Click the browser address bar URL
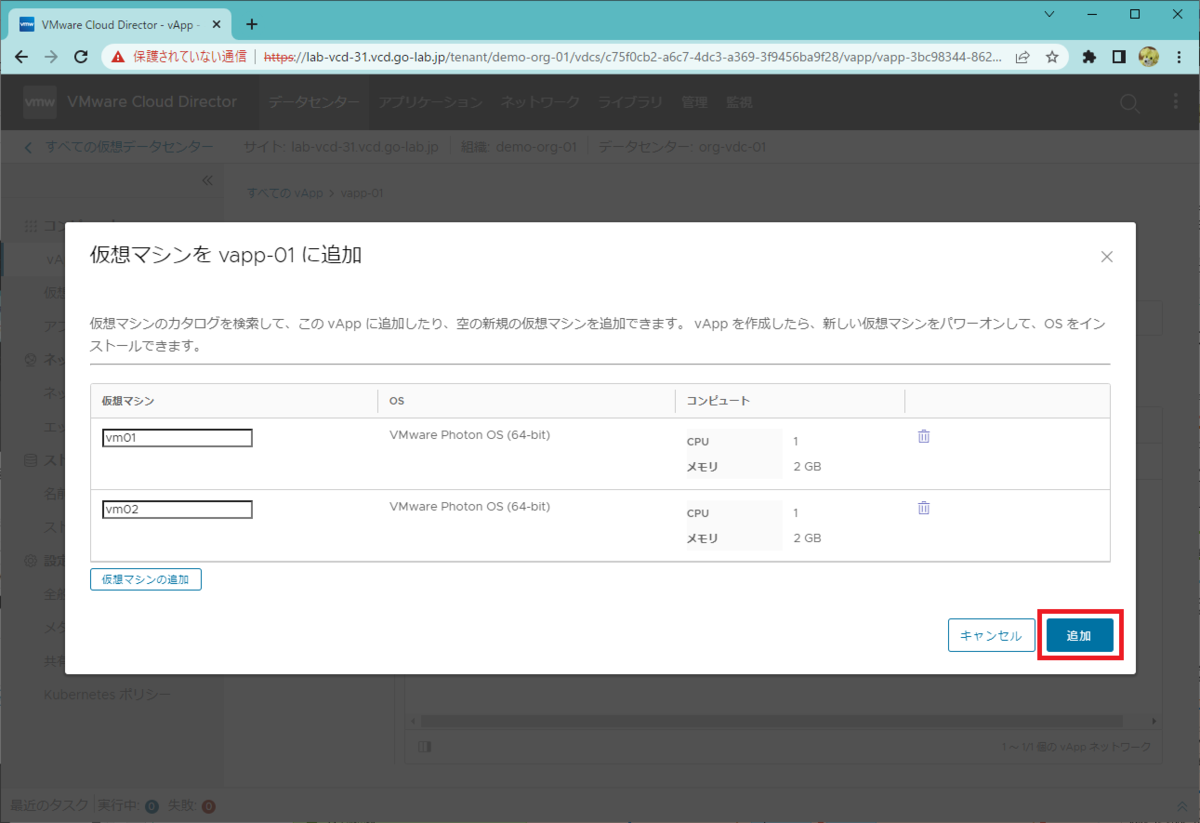 point(635,57)
